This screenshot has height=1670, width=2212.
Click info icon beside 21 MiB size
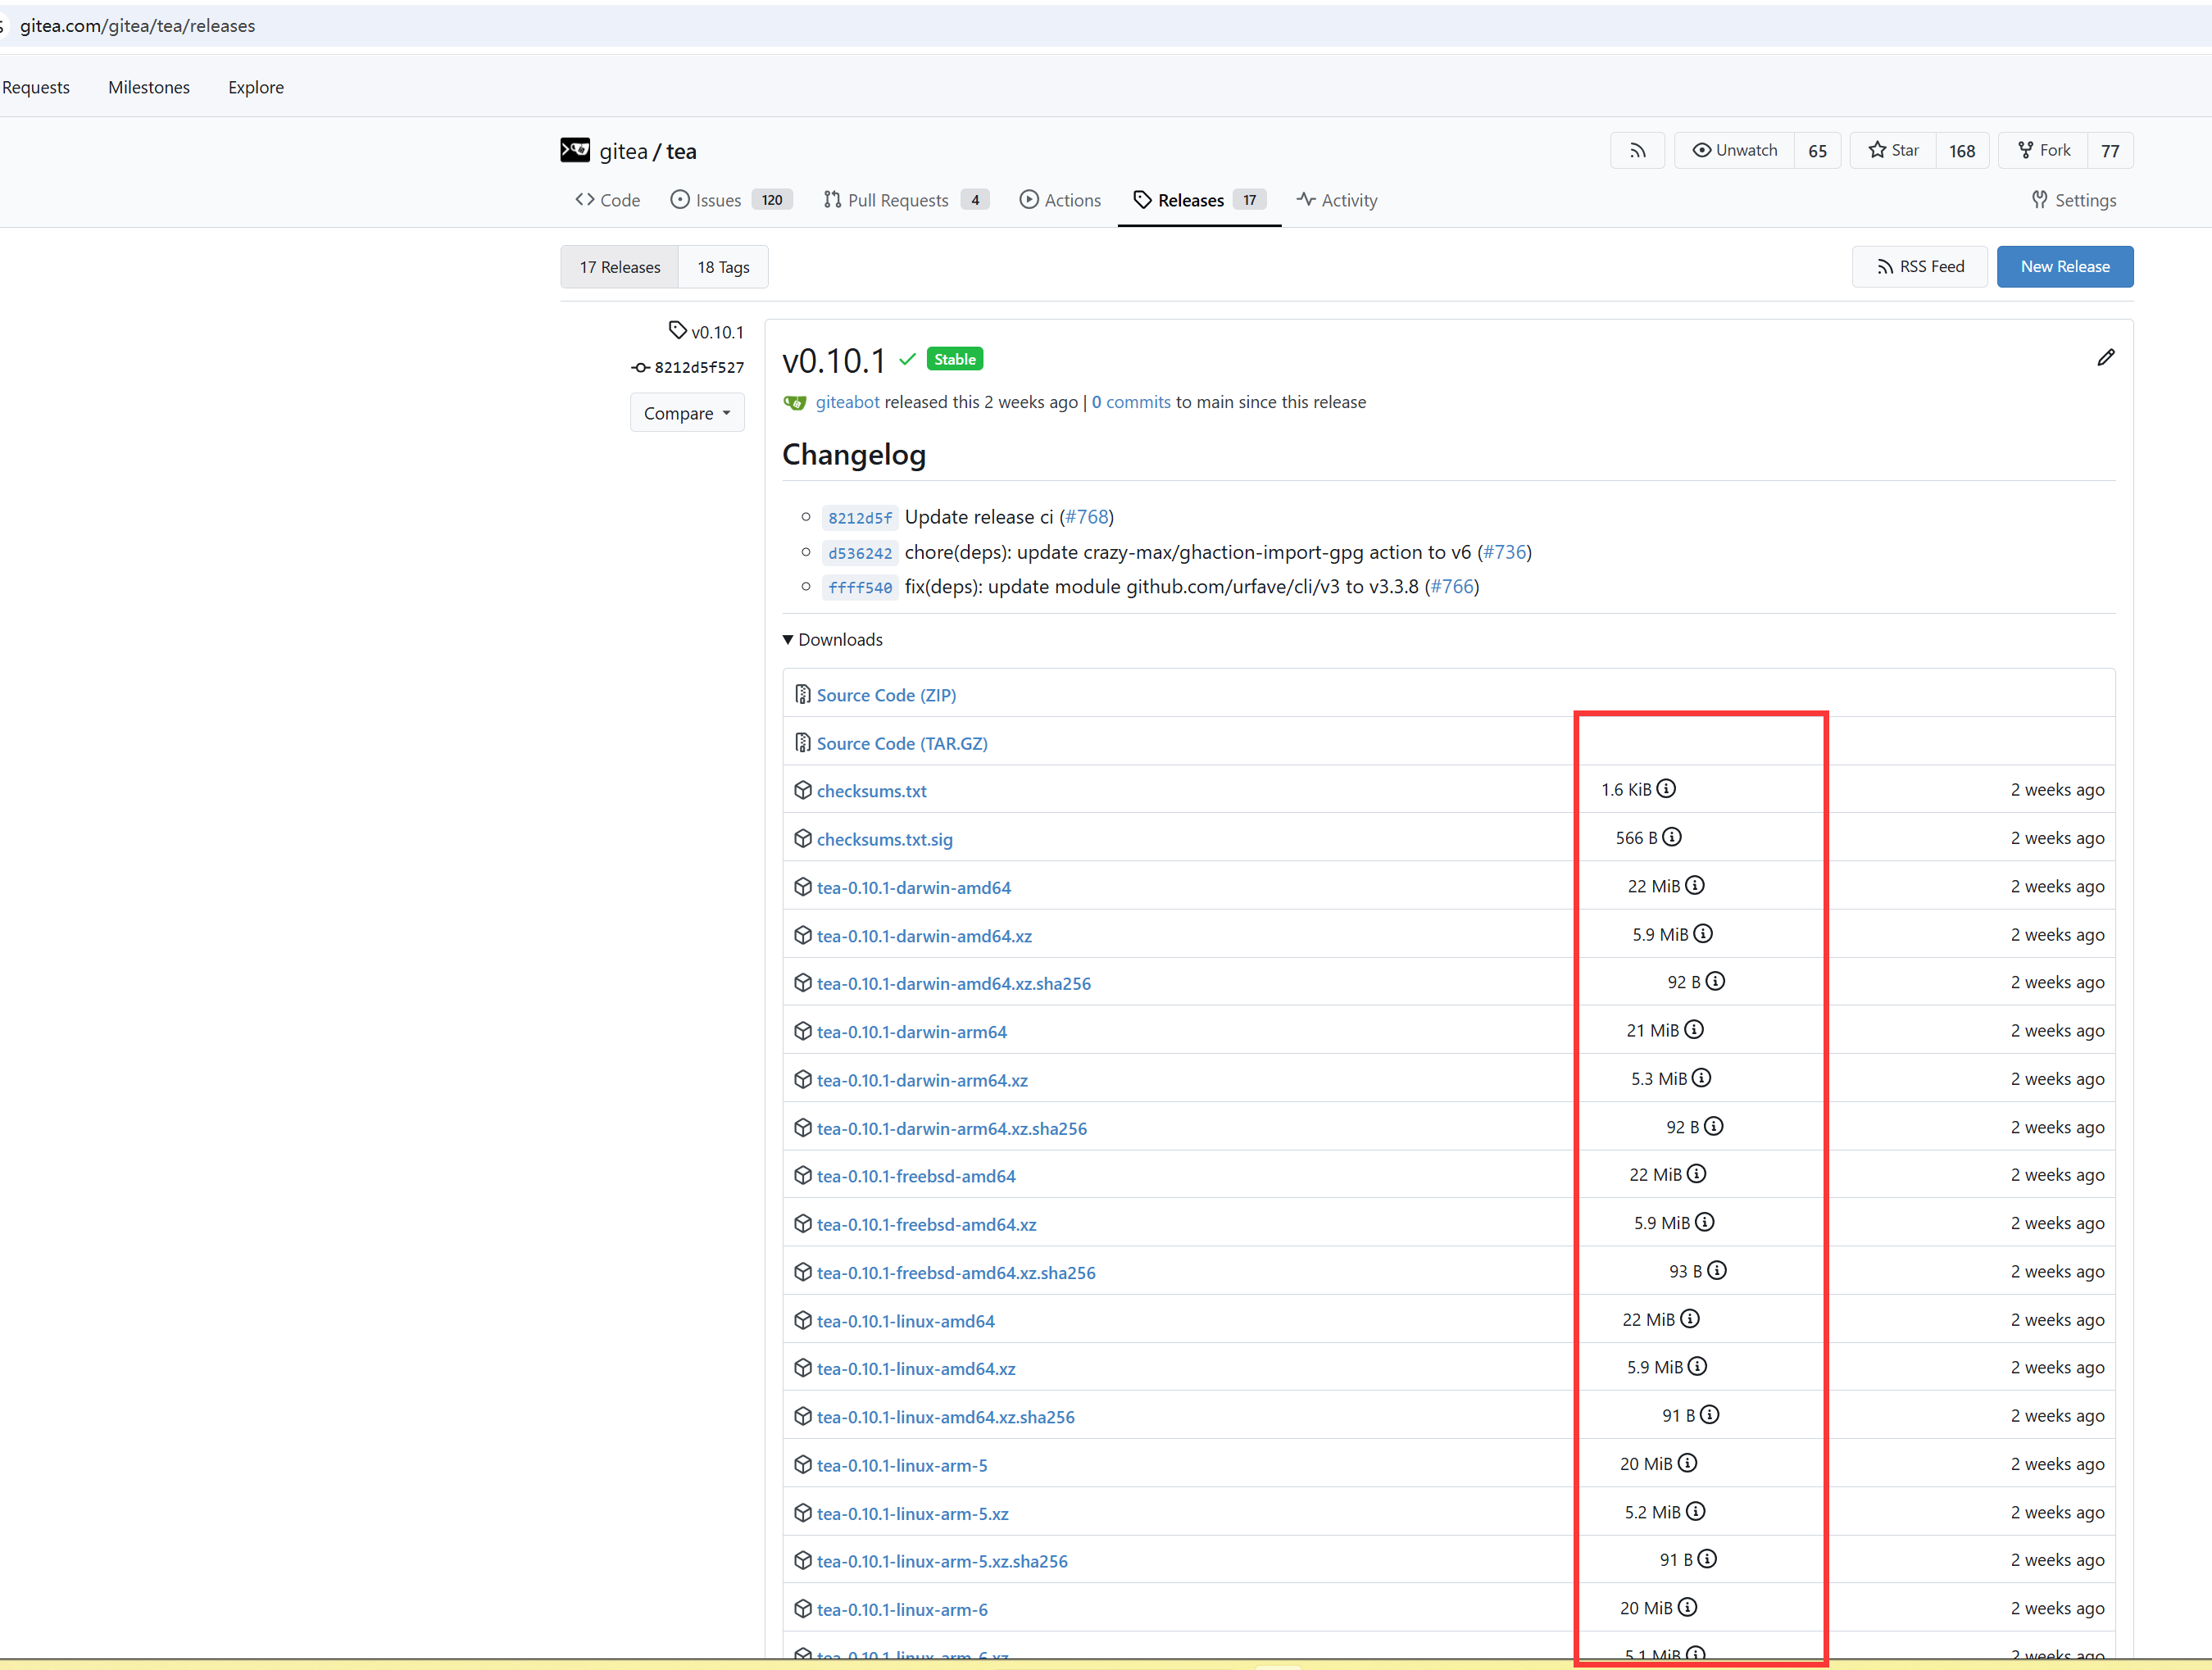tap(1694, 1030)
